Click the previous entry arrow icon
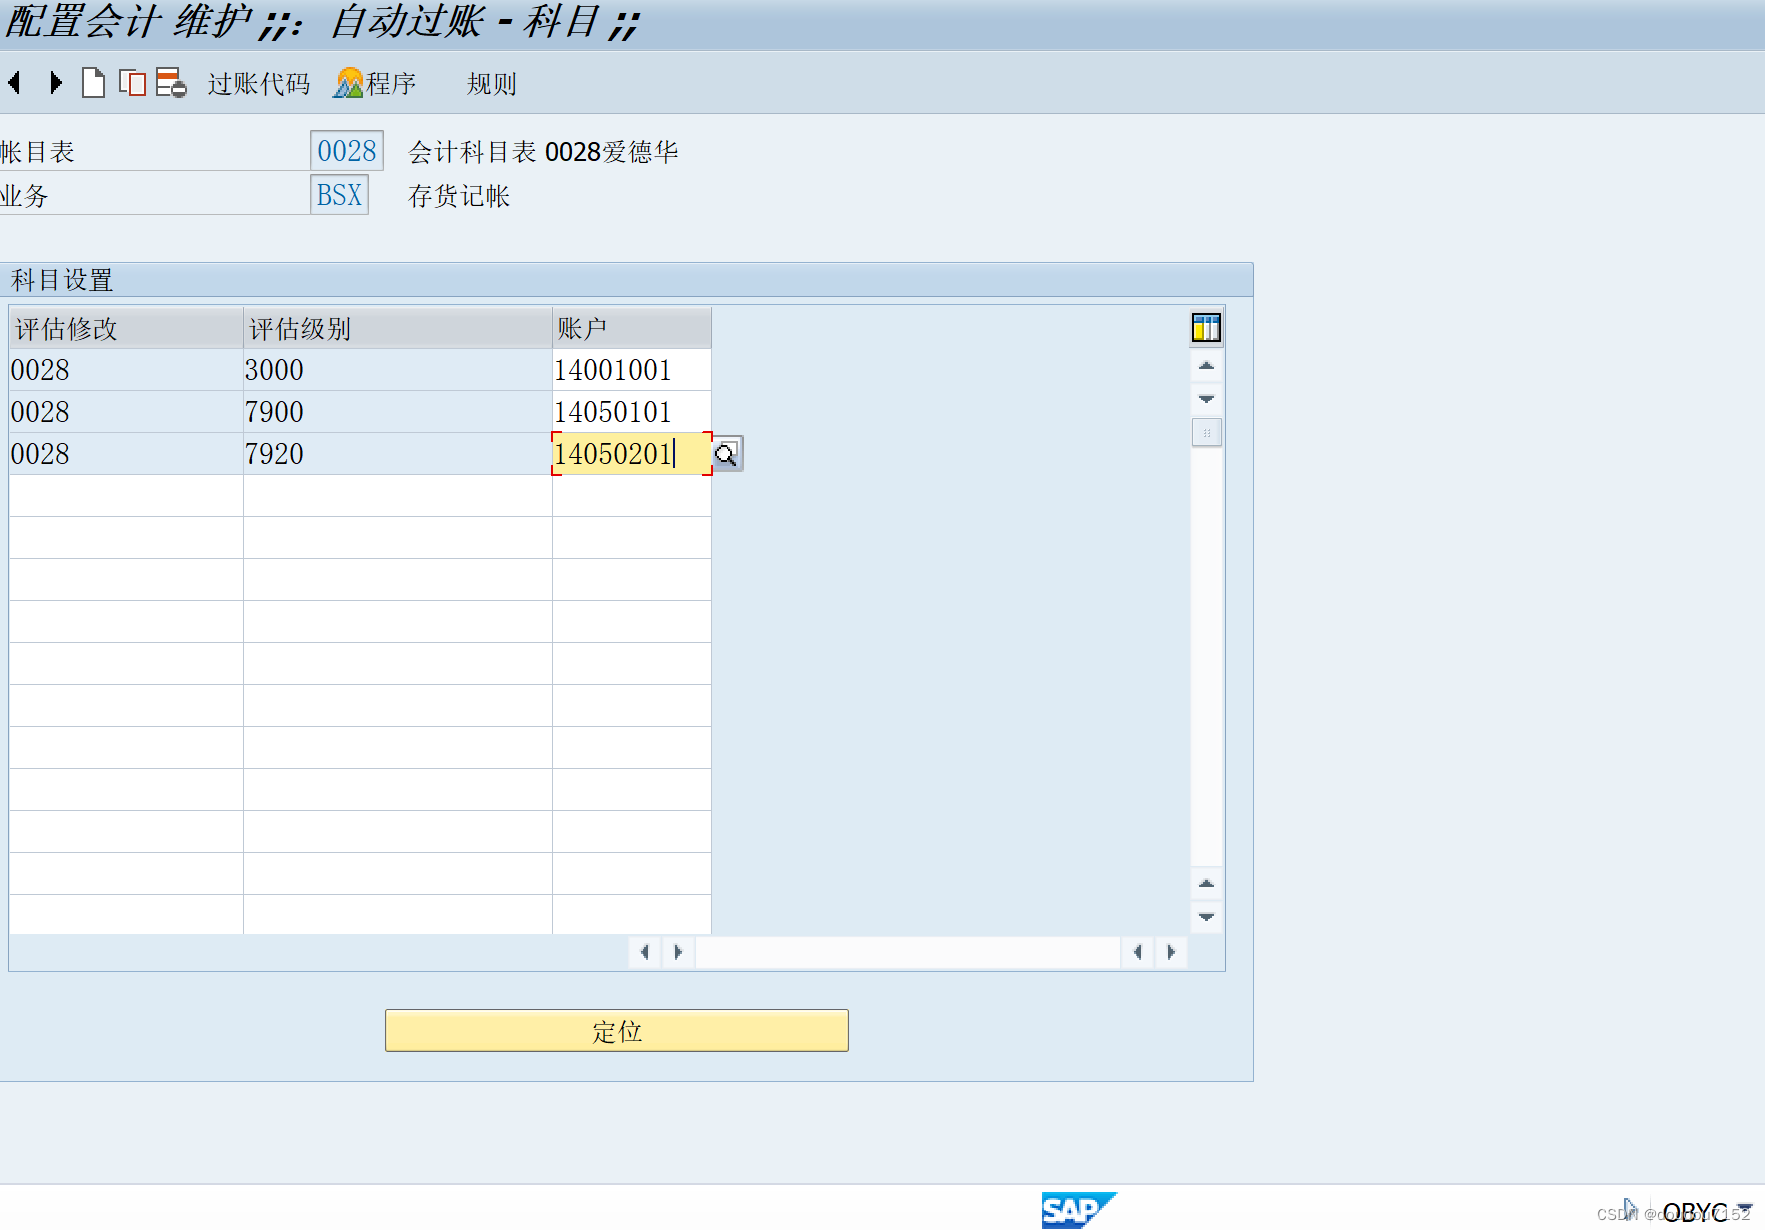This screenshot has height=1230, width=1765. click(14, 83)
